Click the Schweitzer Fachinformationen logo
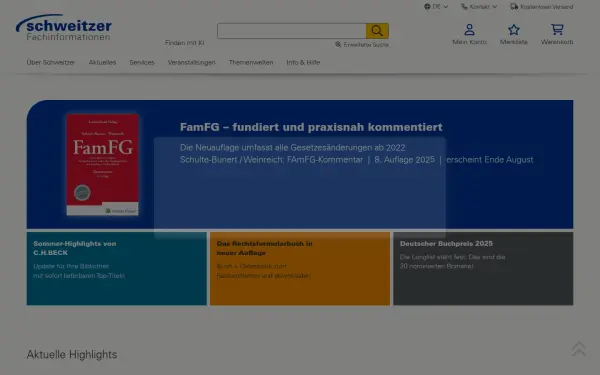The height and width of the screenshot is (375, 600). click(x=64, y=28)
